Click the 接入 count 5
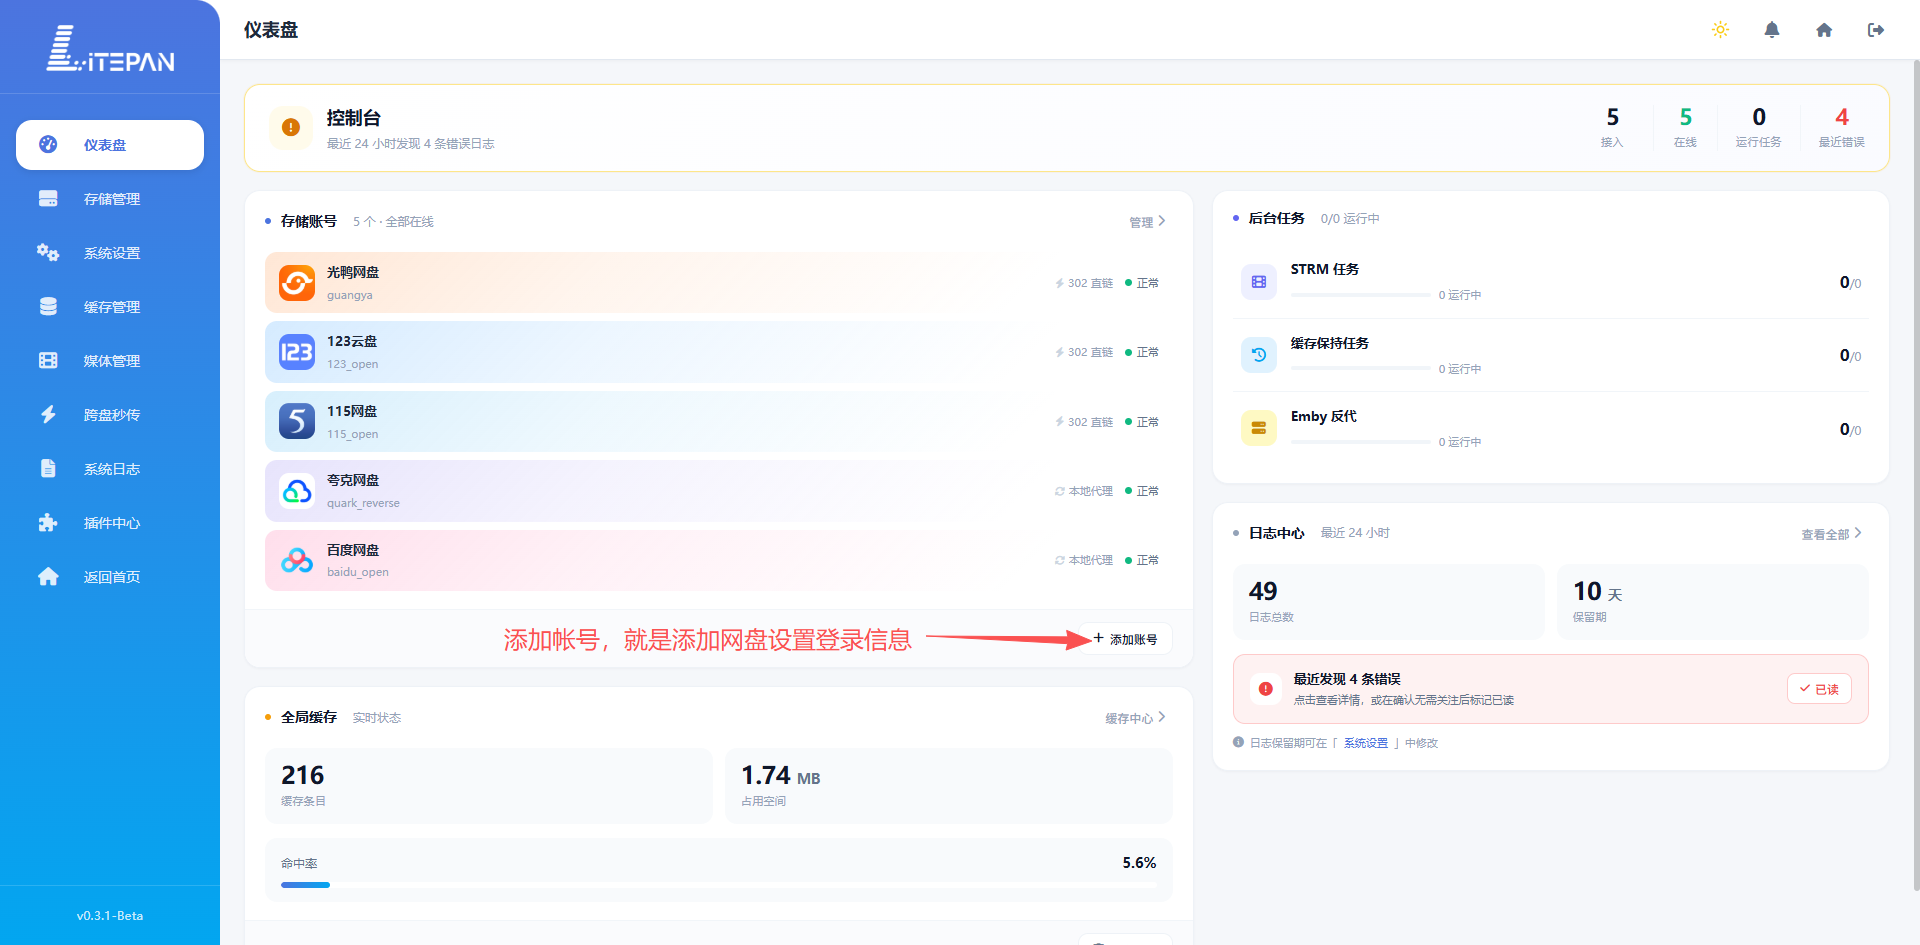 tap(1612, 117)
